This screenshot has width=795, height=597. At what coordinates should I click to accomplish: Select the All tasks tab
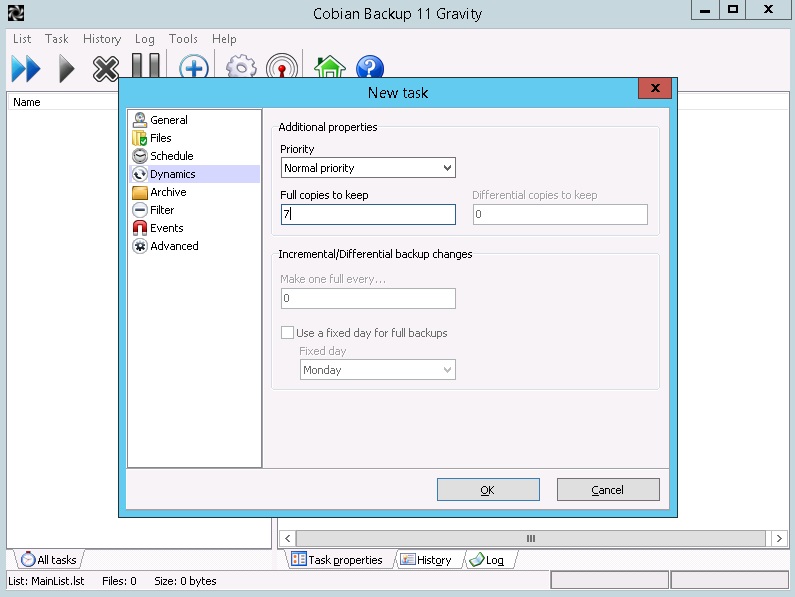[49, 559]
